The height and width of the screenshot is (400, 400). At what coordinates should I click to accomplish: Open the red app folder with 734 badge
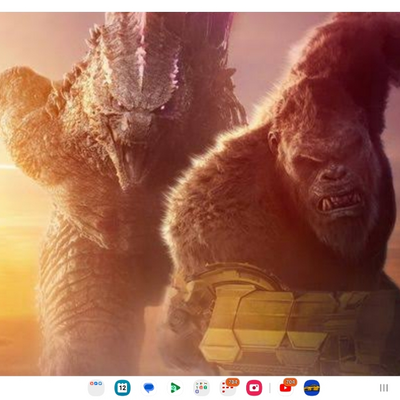(229, 387)
